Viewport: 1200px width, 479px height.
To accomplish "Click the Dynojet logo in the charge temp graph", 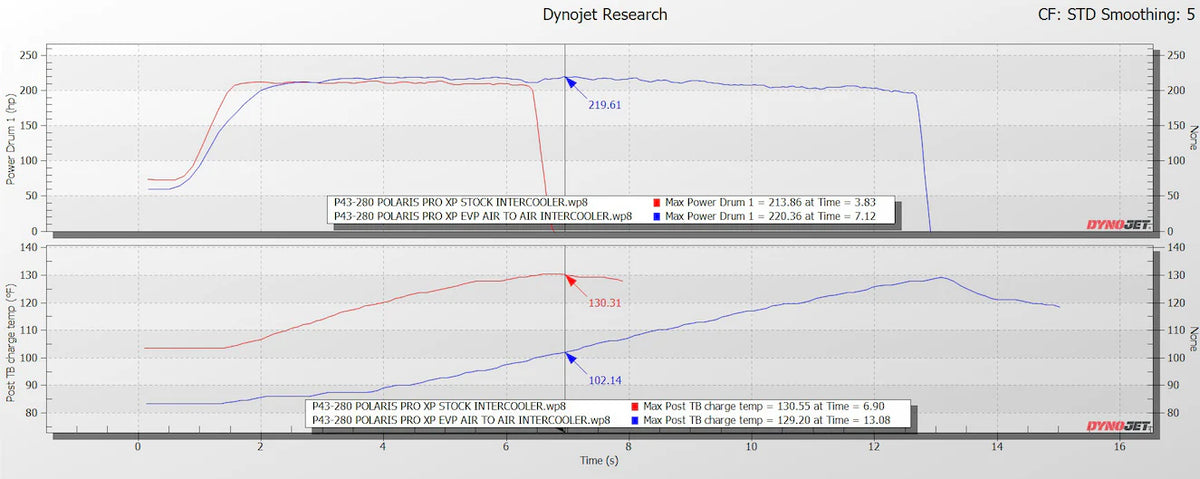I will pyautogui.click(x=1118, y=426).
